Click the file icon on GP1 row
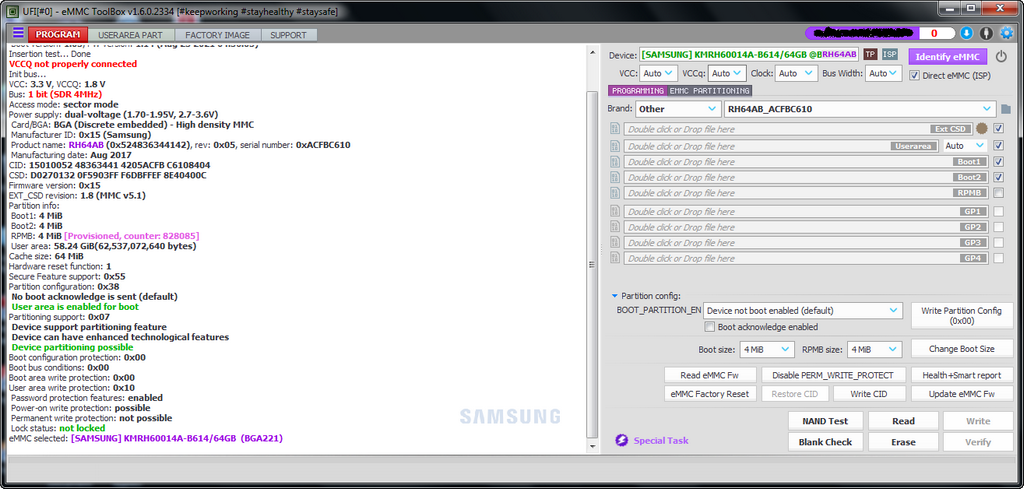The height and width of the screenshot is (489, 1024). pyautogui.click(x=614, y=212)
